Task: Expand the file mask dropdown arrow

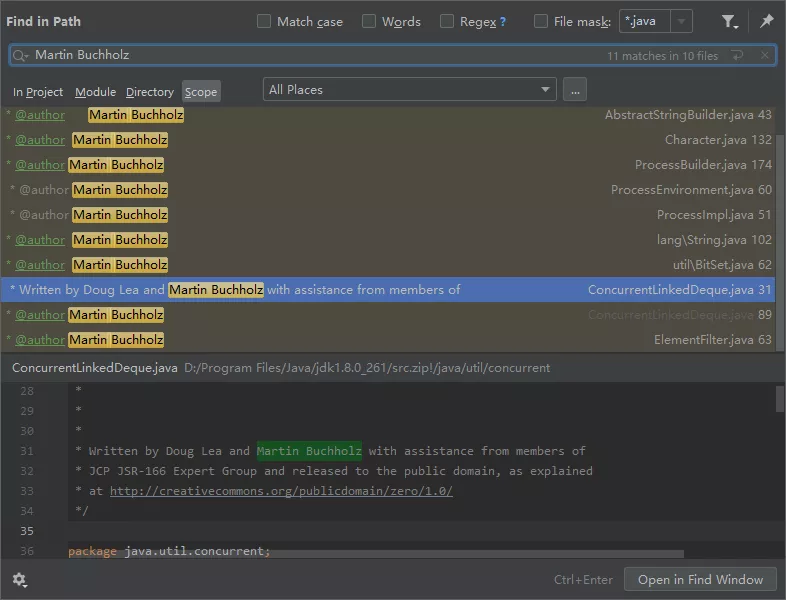Action: point(681,22)
